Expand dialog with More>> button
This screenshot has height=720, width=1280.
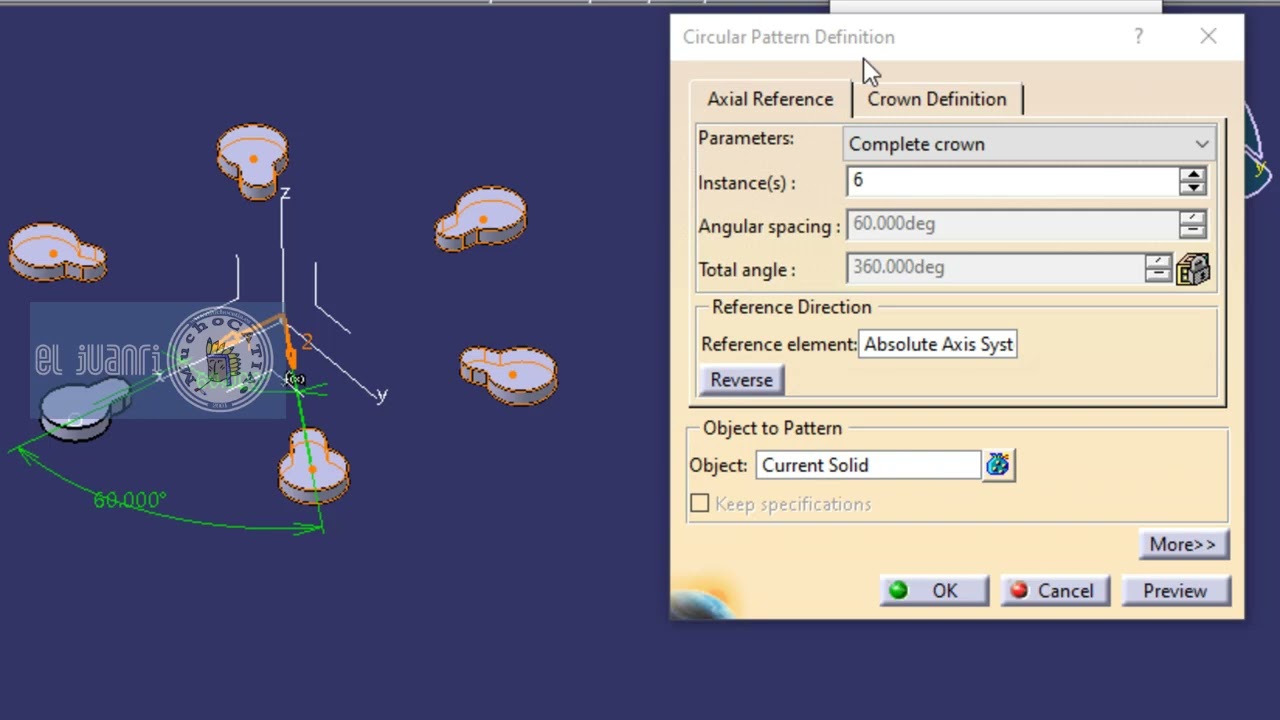1182,544
